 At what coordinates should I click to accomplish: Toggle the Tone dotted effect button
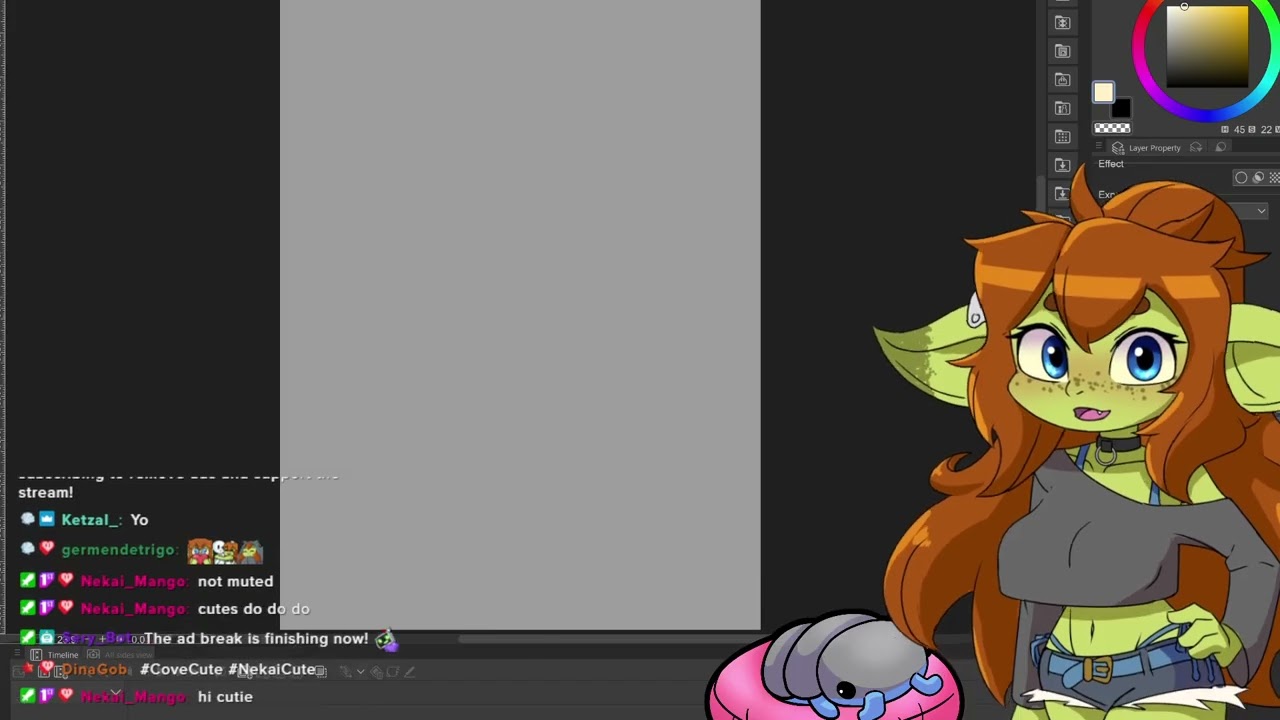tap(1275, 177)
